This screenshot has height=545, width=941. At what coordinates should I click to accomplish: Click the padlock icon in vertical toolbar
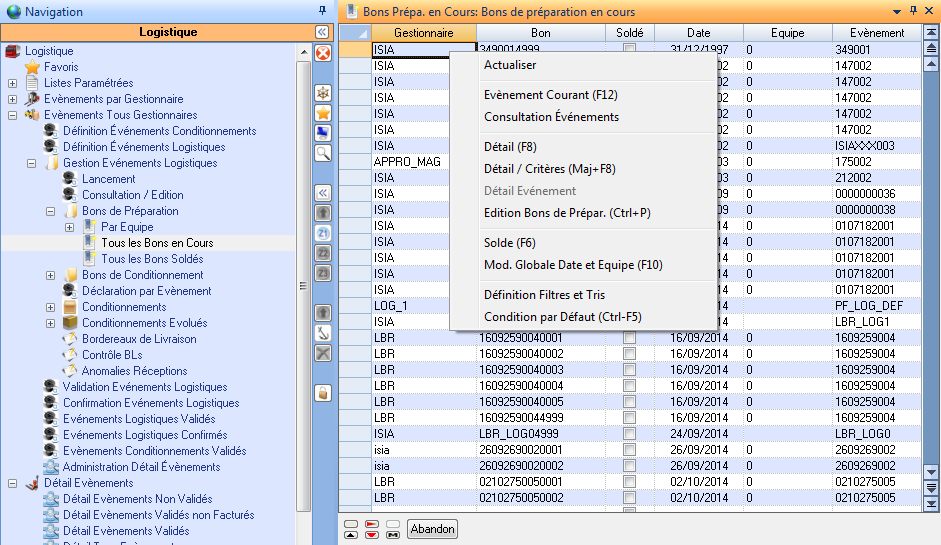tap(323, 393)
